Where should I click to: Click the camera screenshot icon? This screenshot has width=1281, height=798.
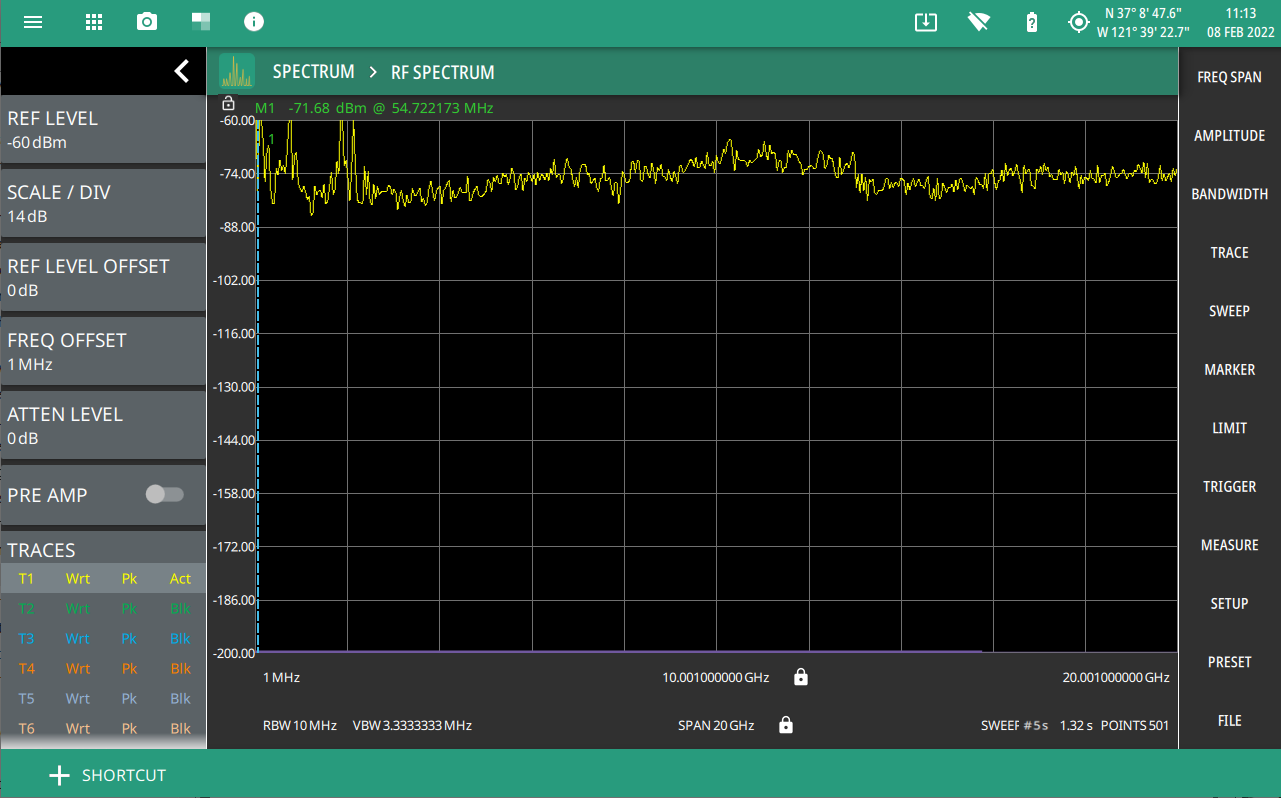pos(147,22)
